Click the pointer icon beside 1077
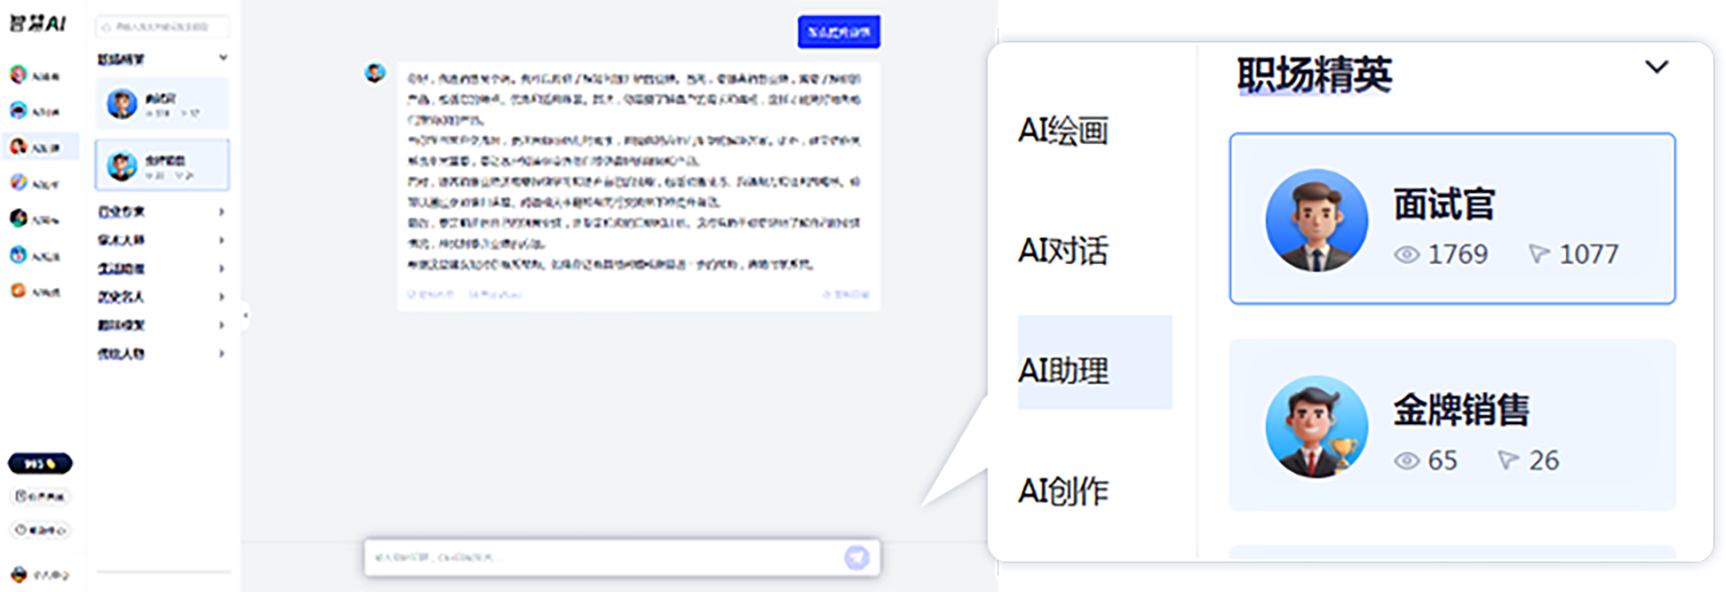The height and width of the screenshot is (592, 1726). 1539,255
